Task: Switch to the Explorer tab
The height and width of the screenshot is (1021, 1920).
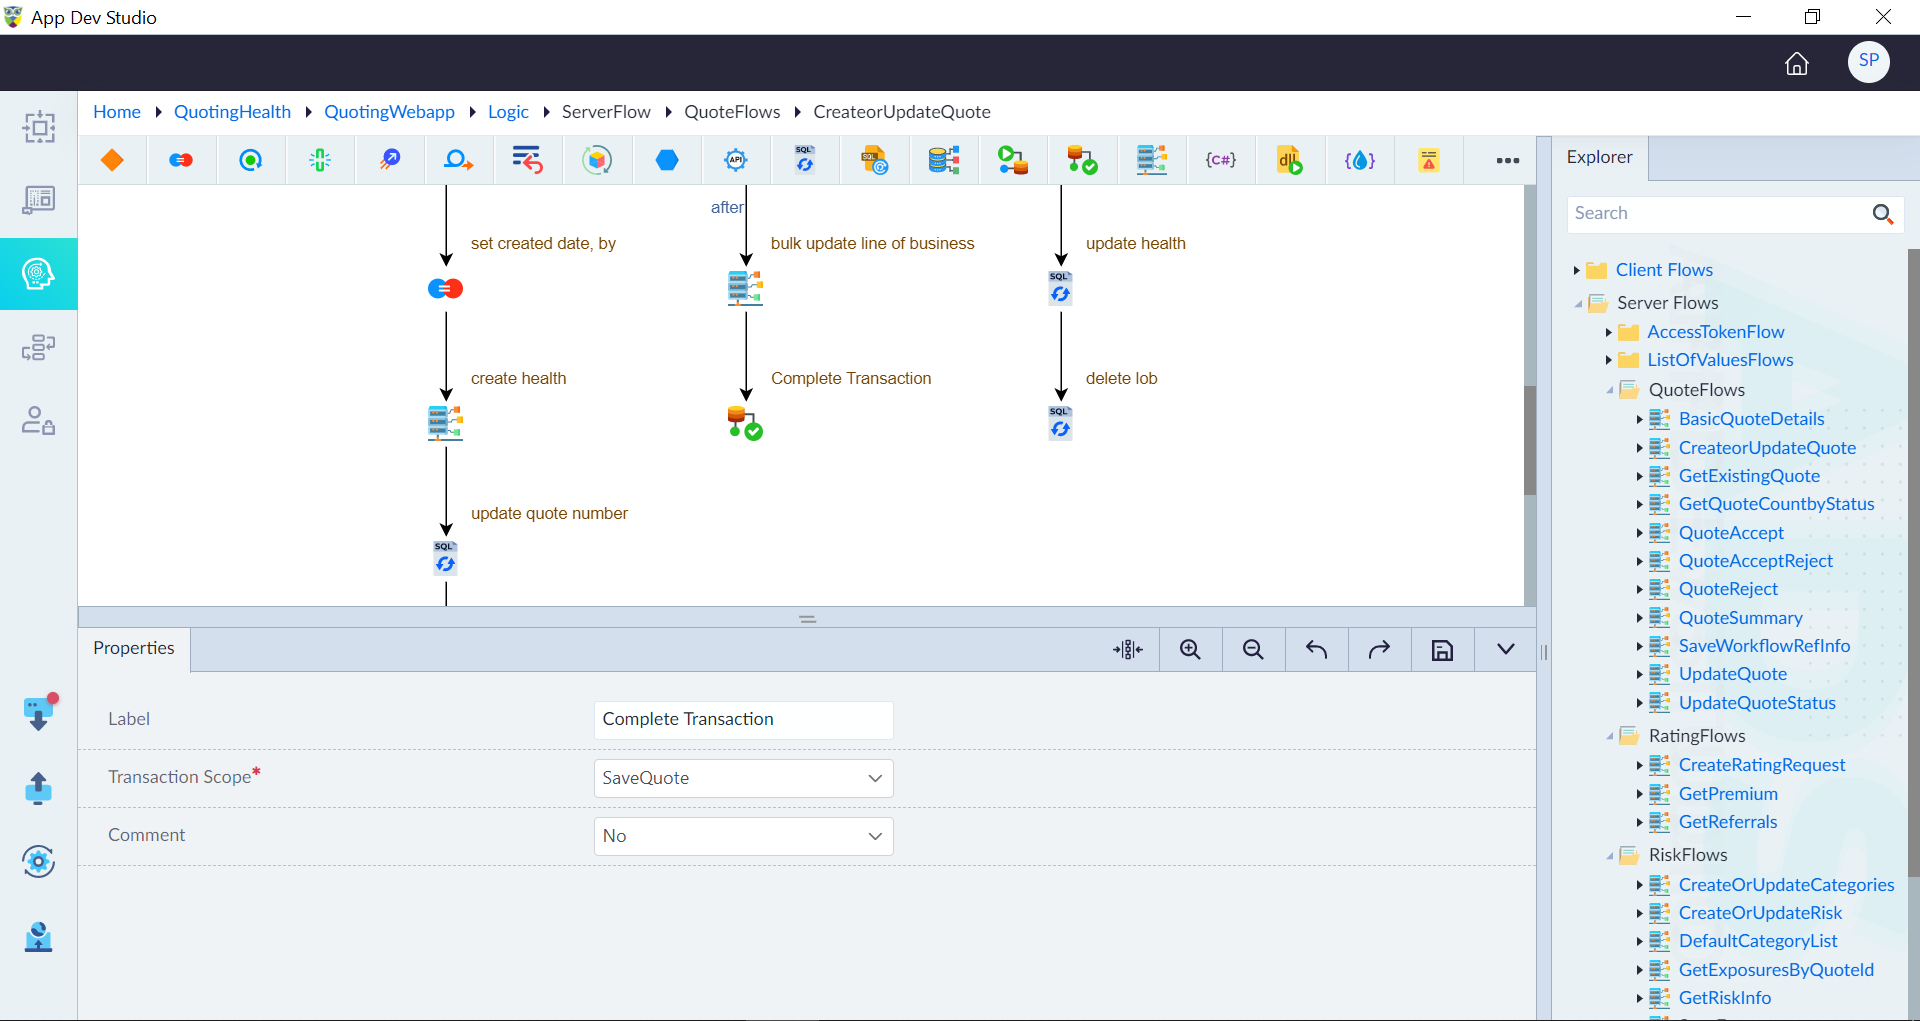Action: 1599,158
